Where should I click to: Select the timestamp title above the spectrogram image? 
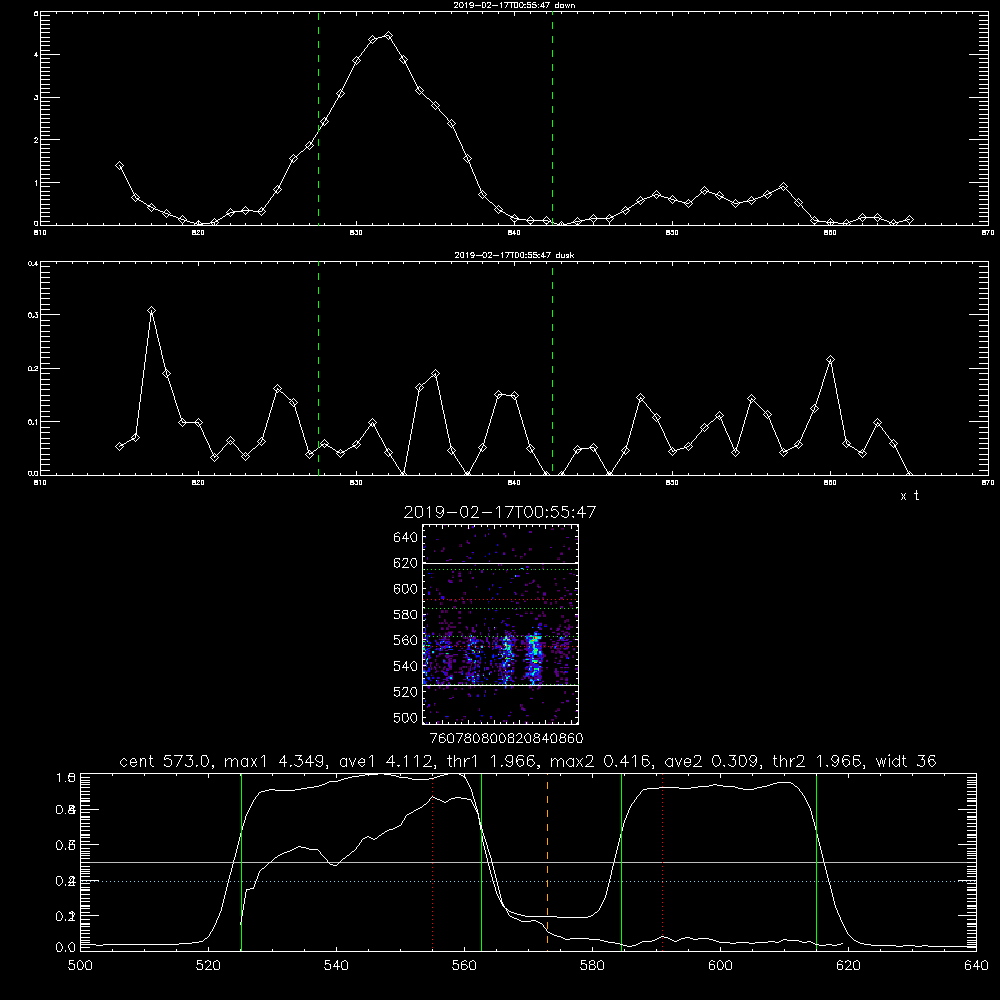click(x=500, y=512)
